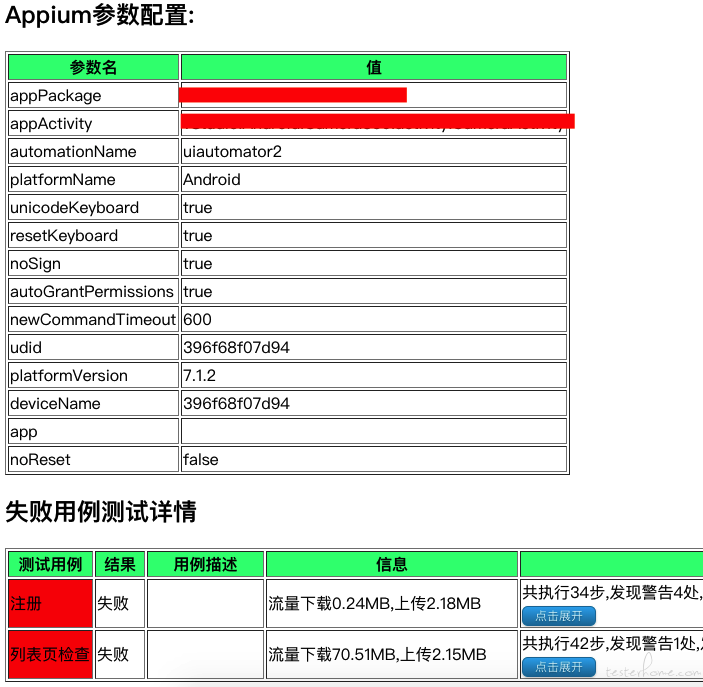Select the deviceName parameter cell
Image resolution: width=703 pixels, height=687 pixels.
93,403
